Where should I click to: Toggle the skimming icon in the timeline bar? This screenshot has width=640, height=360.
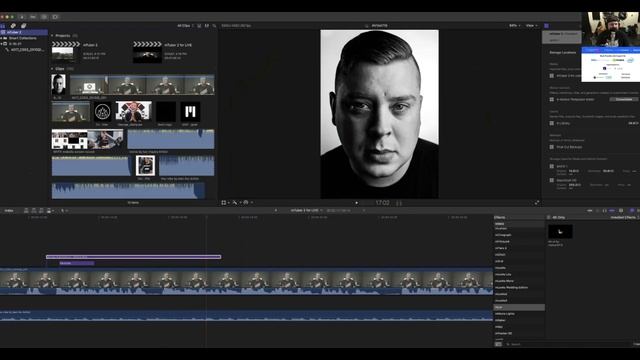[590, 211]
